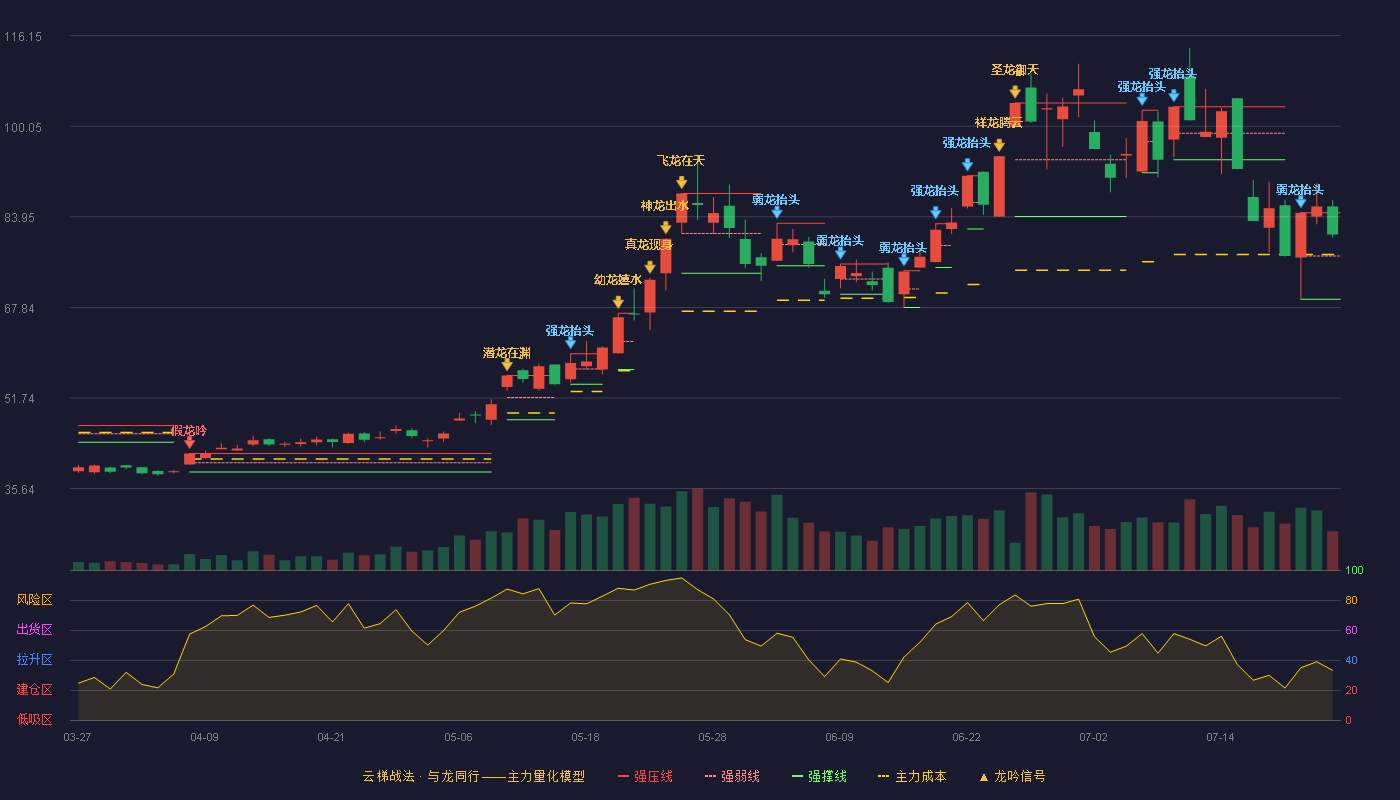Click the 05-28 date axis label

tap(712, 737)
